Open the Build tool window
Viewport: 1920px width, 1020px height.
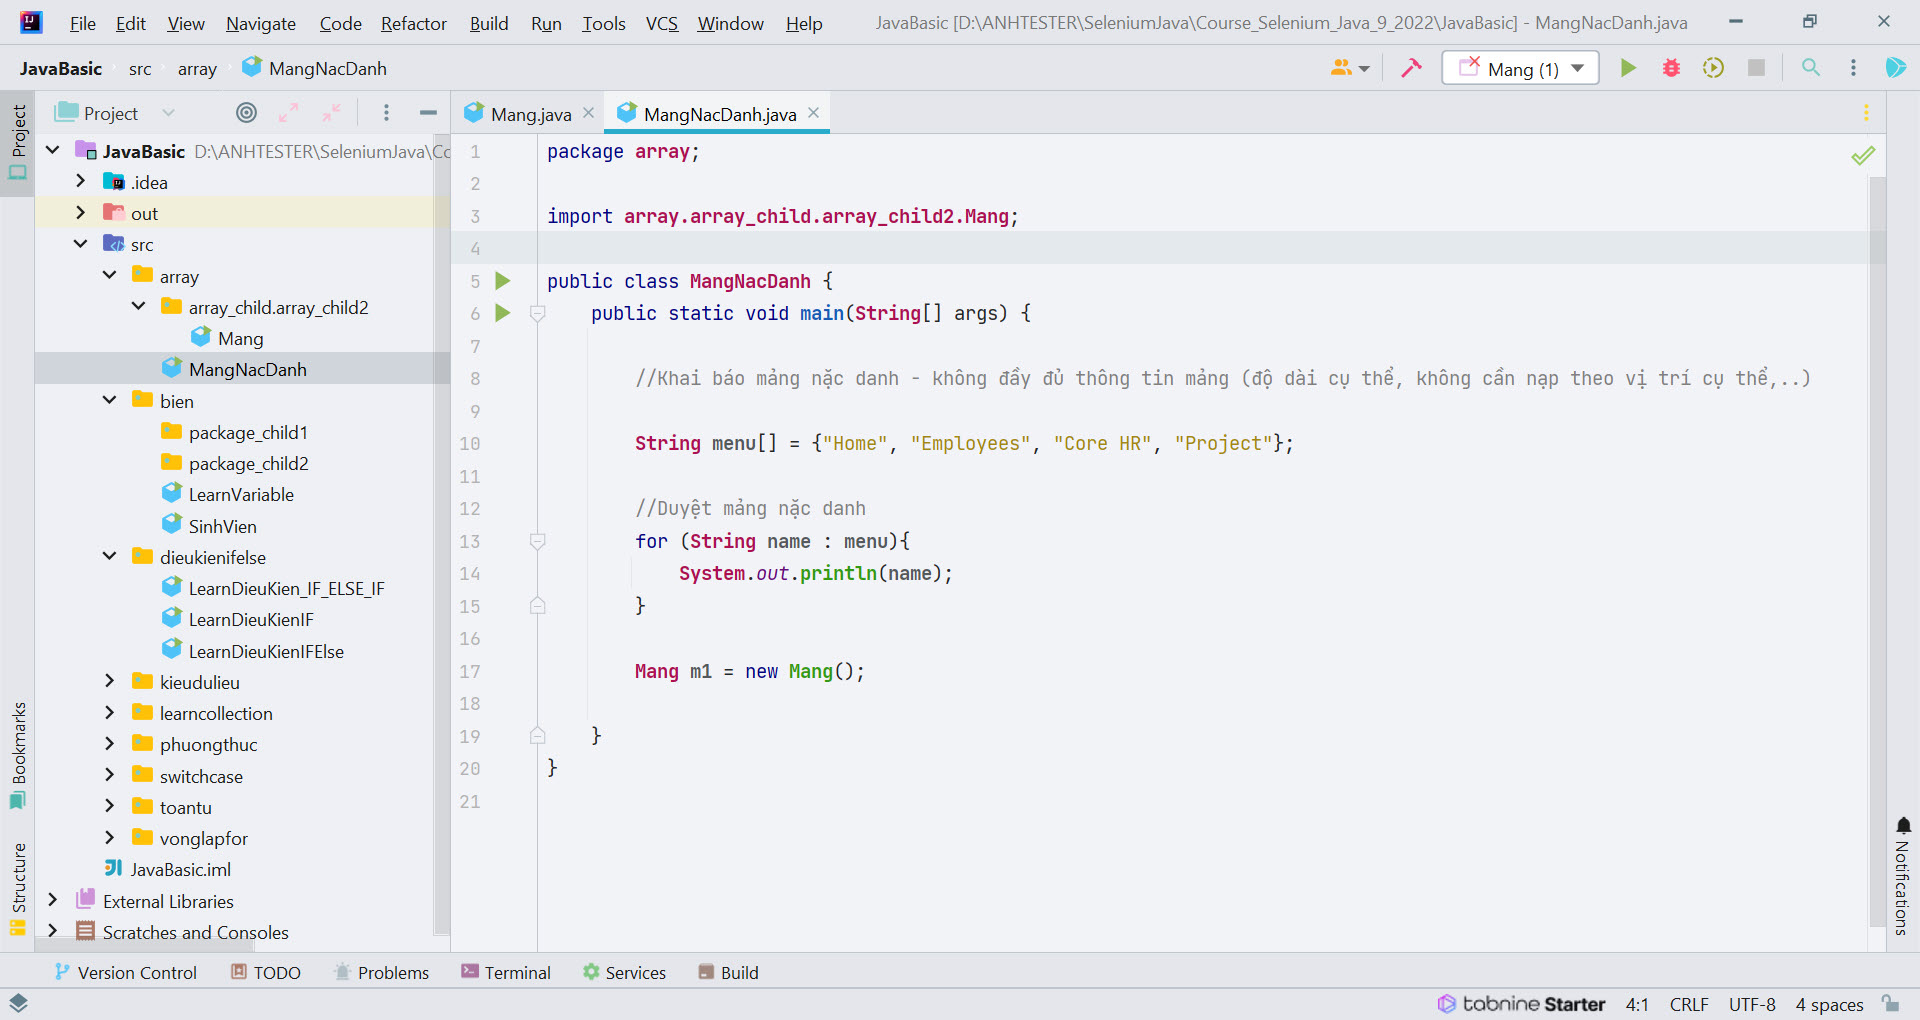(729, 972)
